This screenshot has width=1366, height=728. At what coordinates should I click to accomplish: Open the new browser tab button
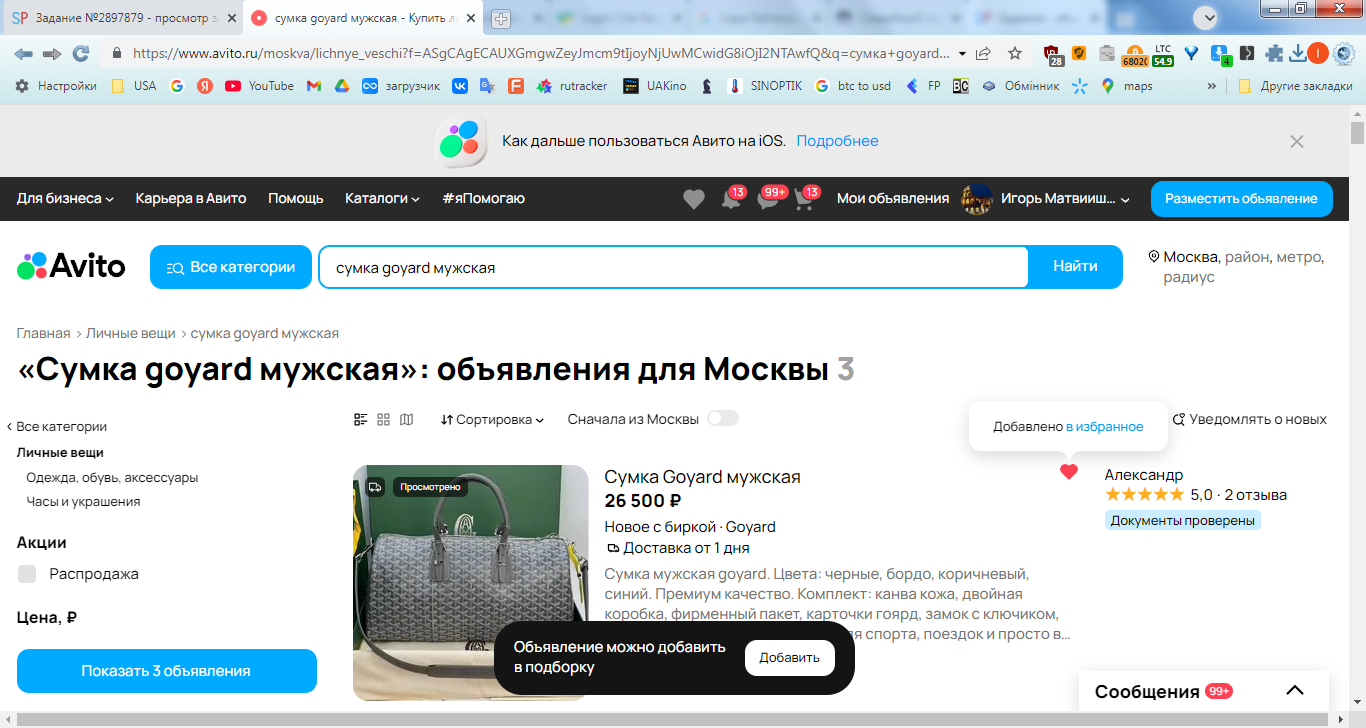pos(500,18)
